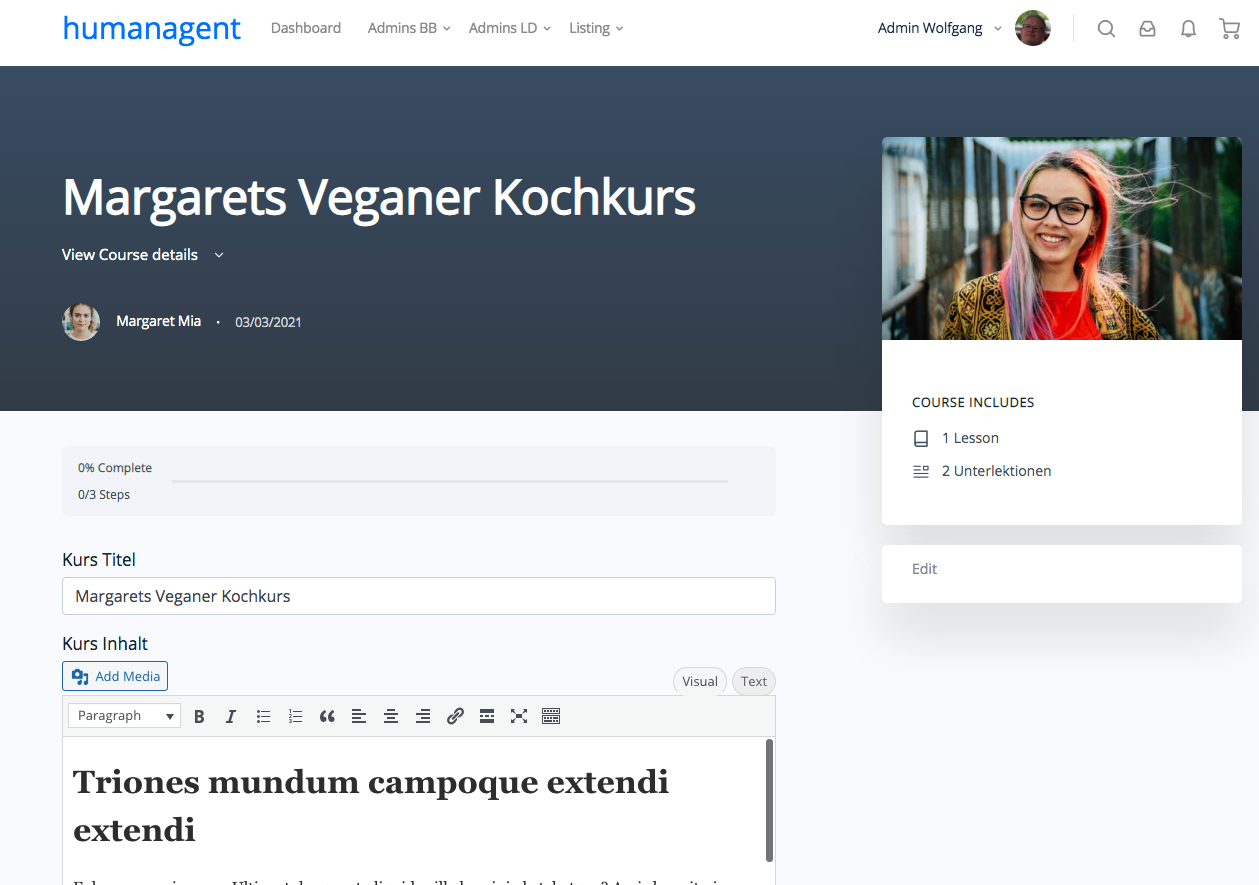Viewport: 1259px width, 885px height.
Task: Open the Paragraph format dropdown
Action: tap(124, 716)
